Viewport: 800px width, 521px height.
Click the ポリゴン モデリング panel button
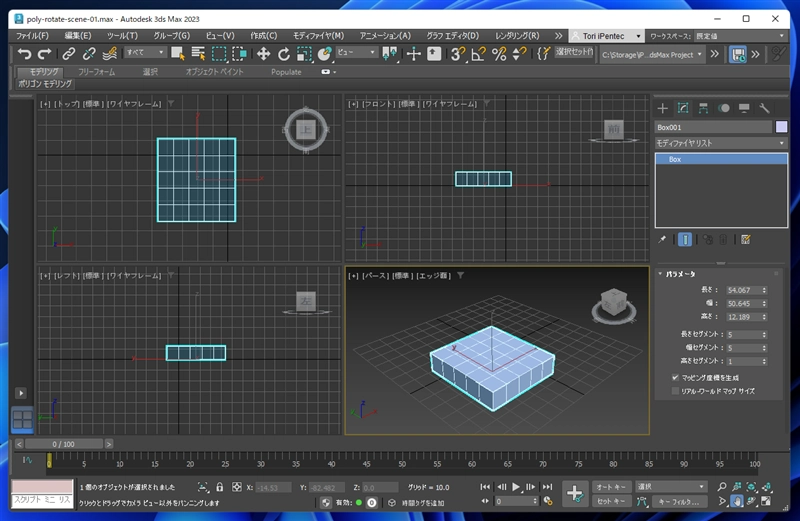pos(45,84)
